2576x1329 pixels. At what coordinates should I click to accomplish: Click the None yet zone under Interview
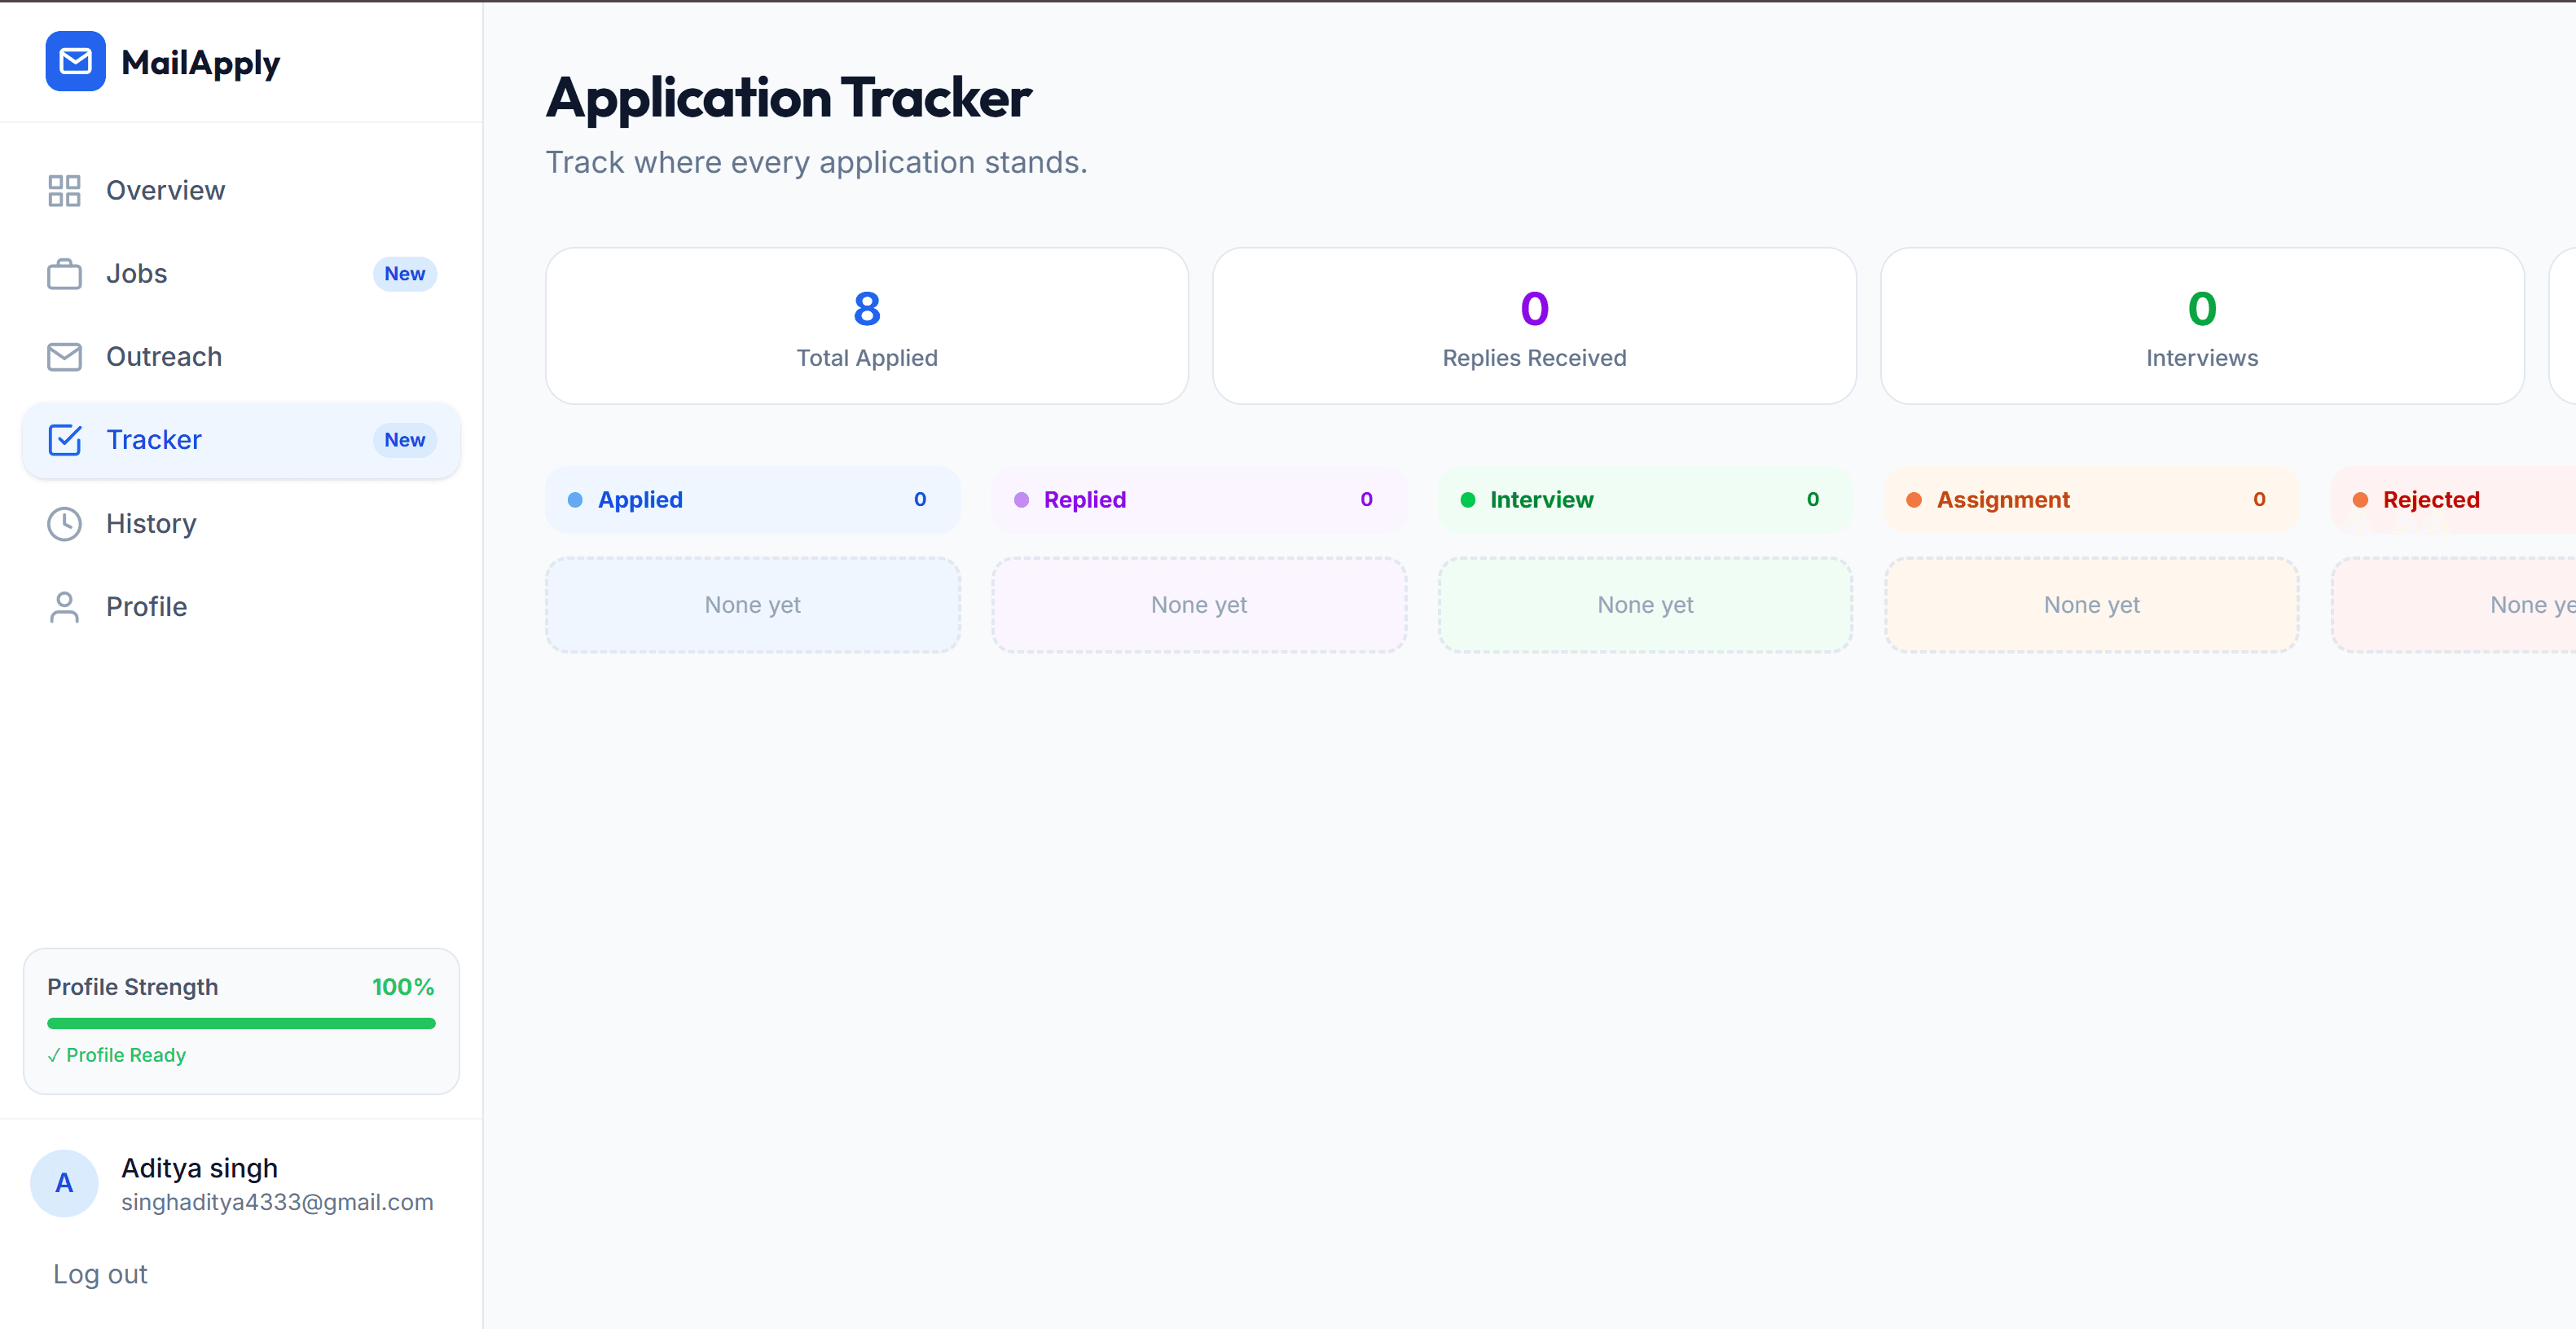point(1644,604)
